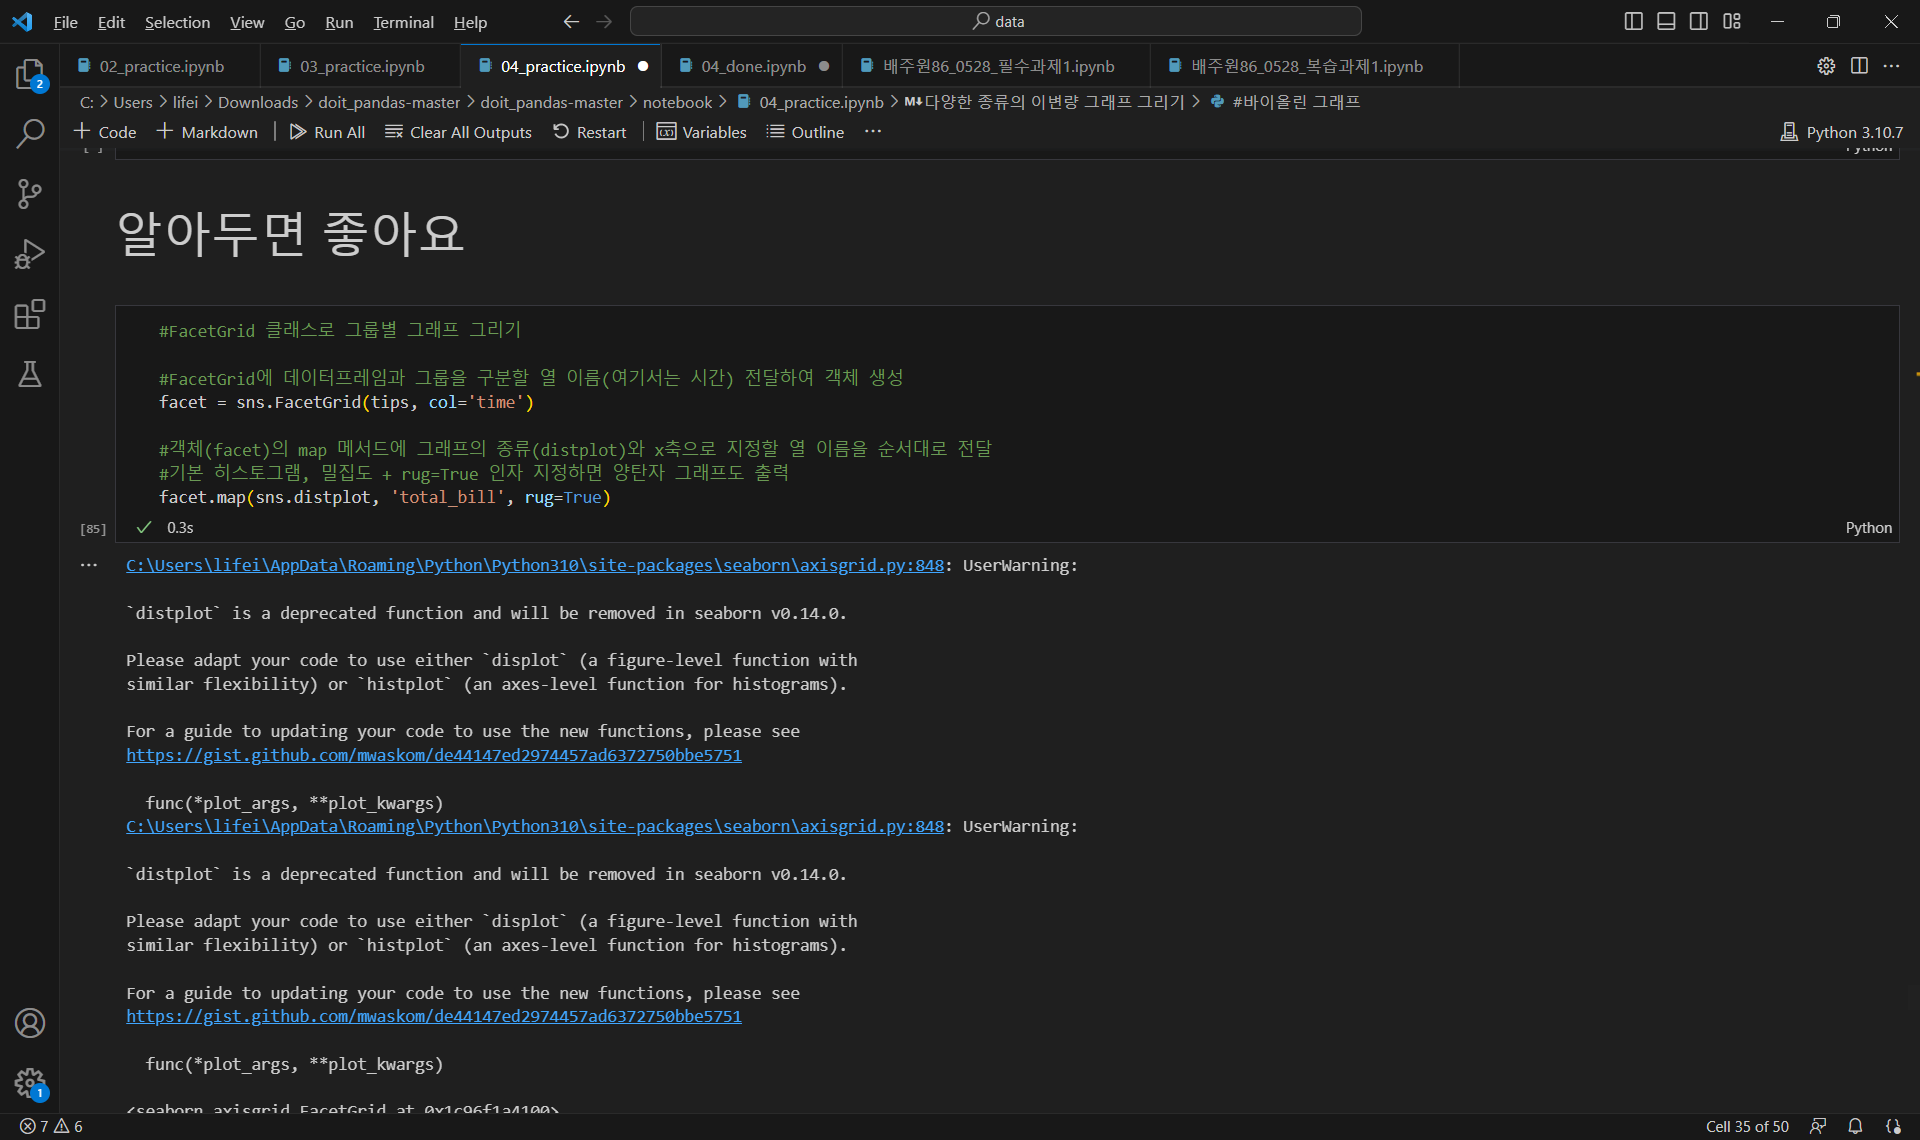Click the data command center search box
Image resolution: width=1920 pixels, height=1140 pixels.
[x=996, y=21]
